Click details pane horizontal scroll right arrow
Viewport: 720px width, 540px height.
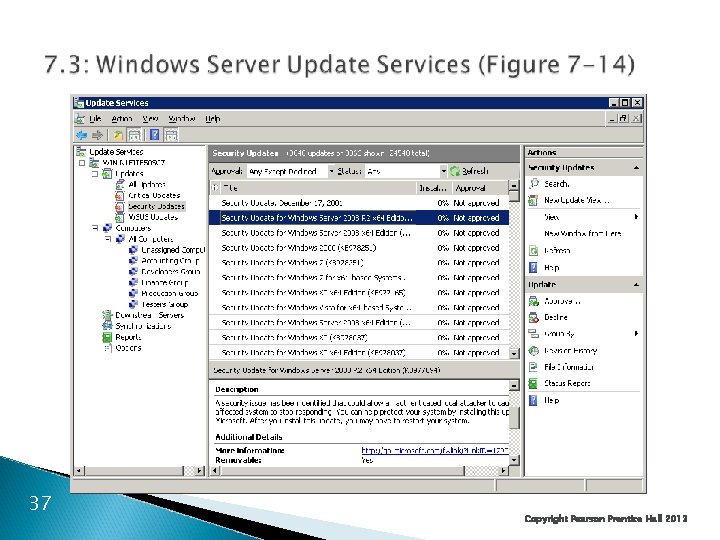(x=504, y=471)
